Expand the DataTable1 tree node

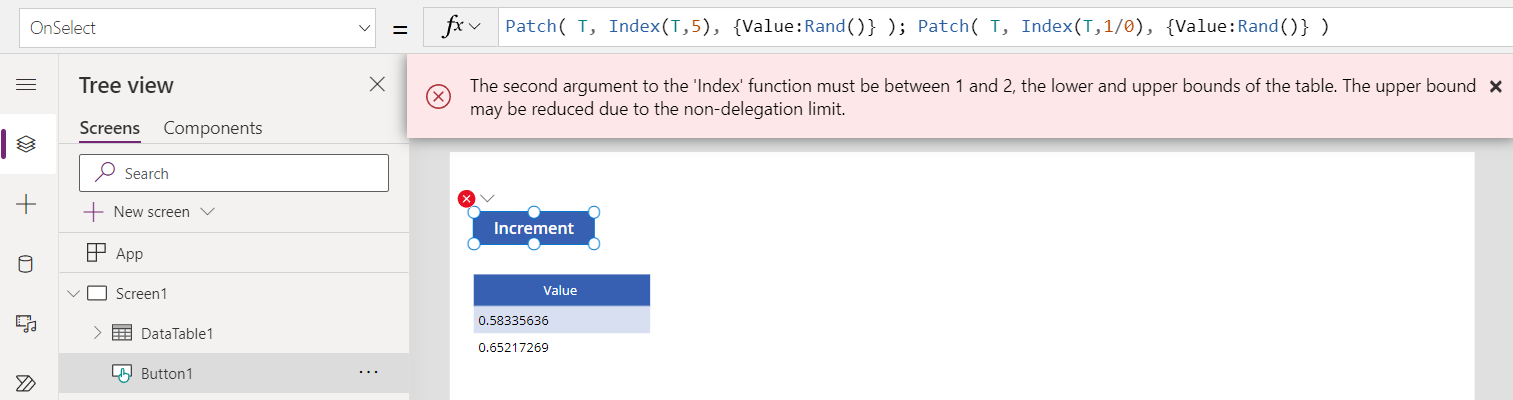click(97, 333)
